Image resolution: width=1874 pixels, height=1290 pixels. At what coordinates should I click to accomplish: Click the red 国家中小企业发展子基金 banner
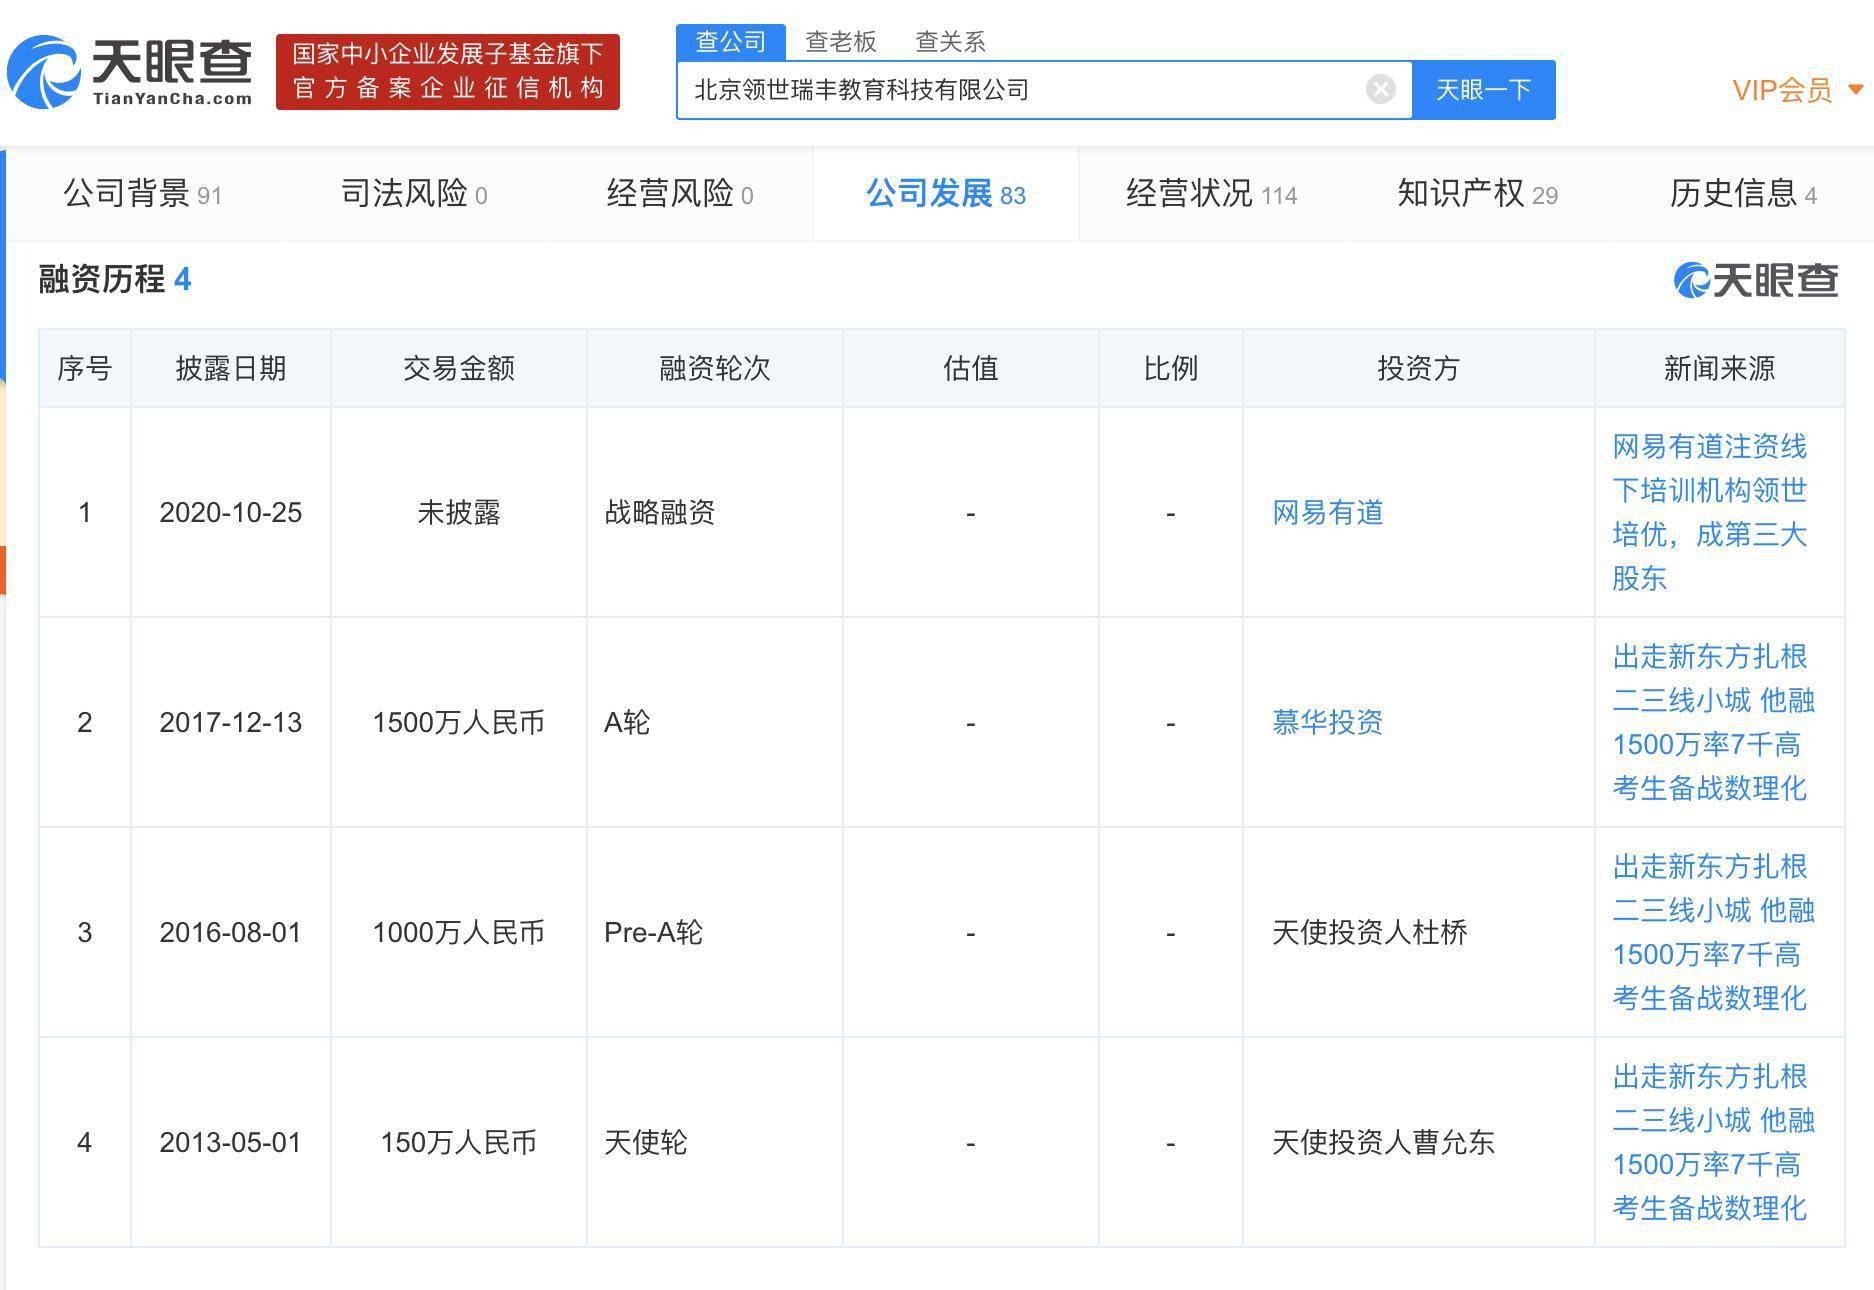[448, 72]
